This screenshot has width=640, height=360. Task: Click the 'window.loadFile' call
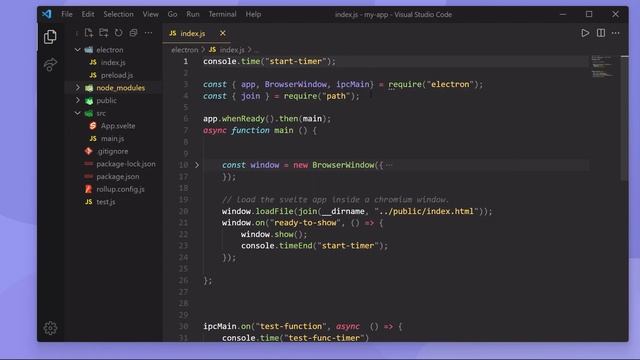click(258, 211)
